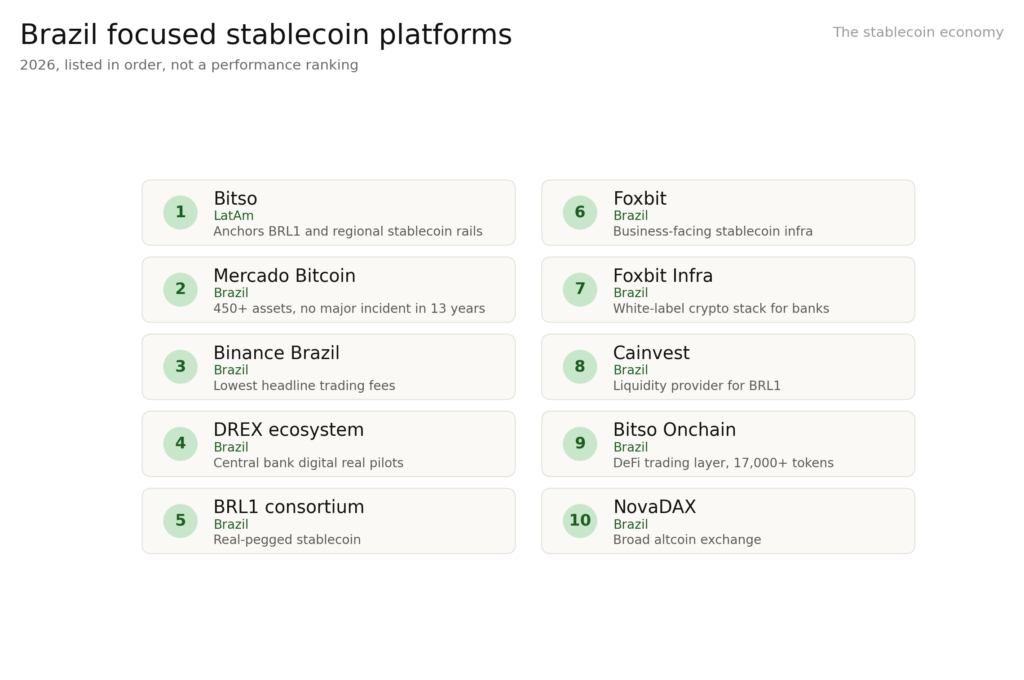Image resolution: width=1024 pixels, height=680 pixels.
Task: Click the '2026, listed in order' subtitle
Action: pos(189,65)
